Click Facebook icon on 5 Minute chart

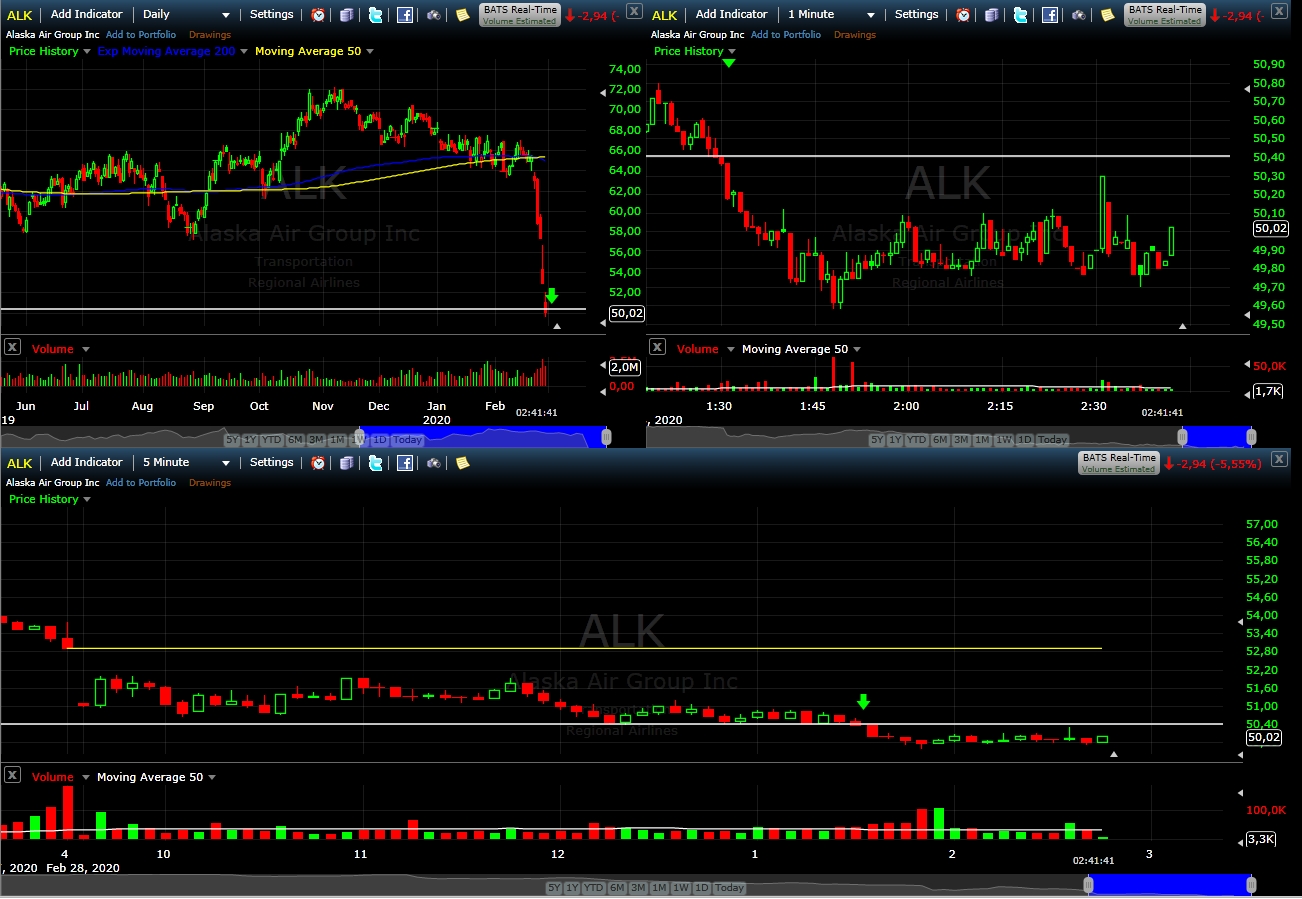pos(405,463)
